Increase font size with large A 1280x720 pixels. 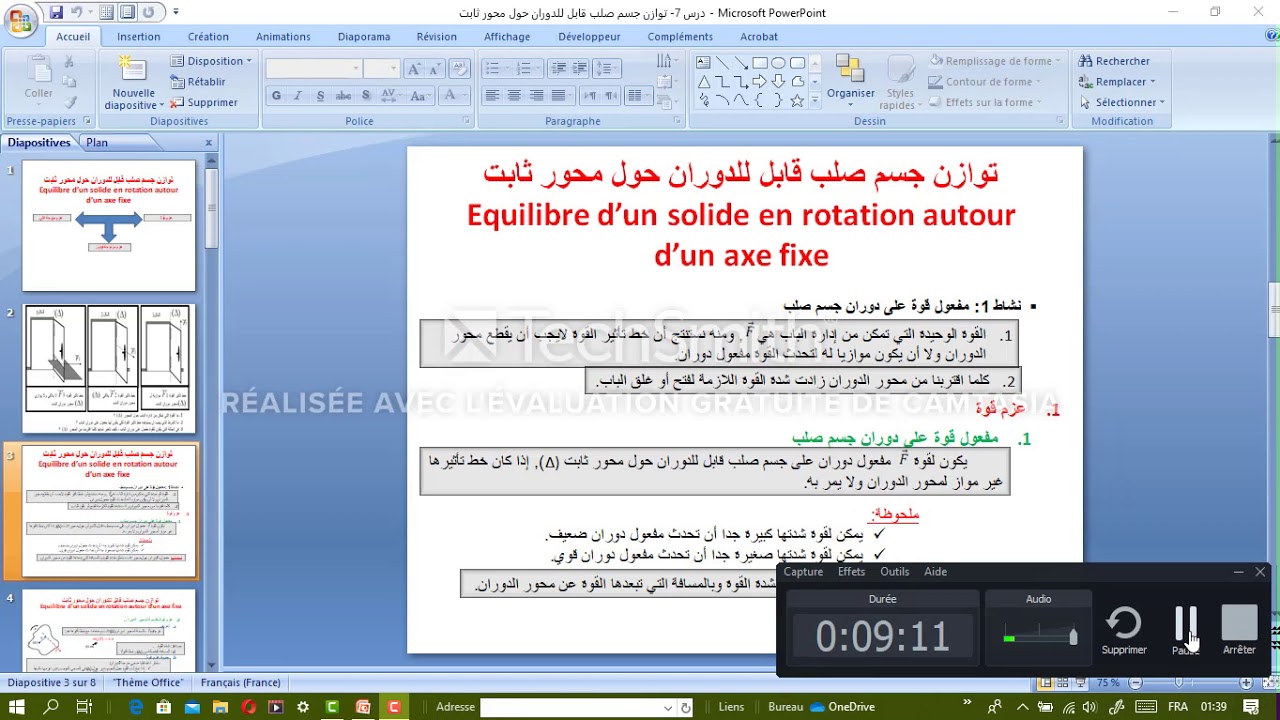pyautogui.click(x=414, y=68)
